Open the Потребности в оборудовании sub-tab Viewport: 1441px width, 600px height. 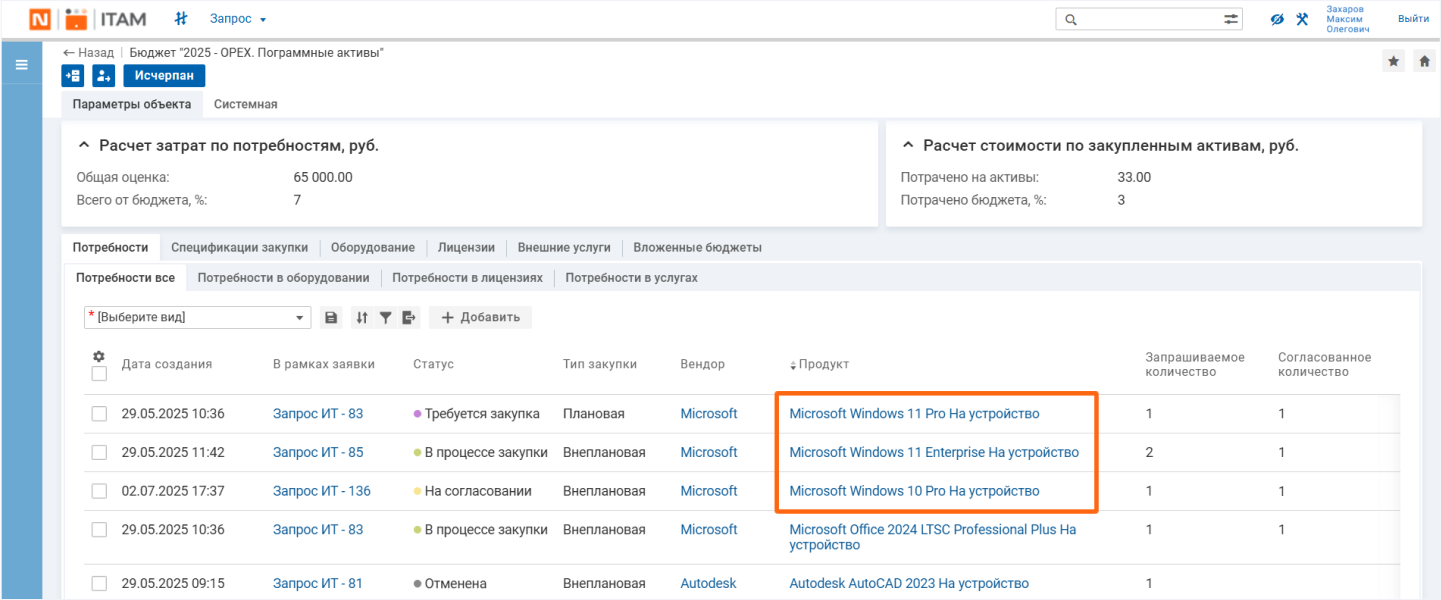point(283,278)
